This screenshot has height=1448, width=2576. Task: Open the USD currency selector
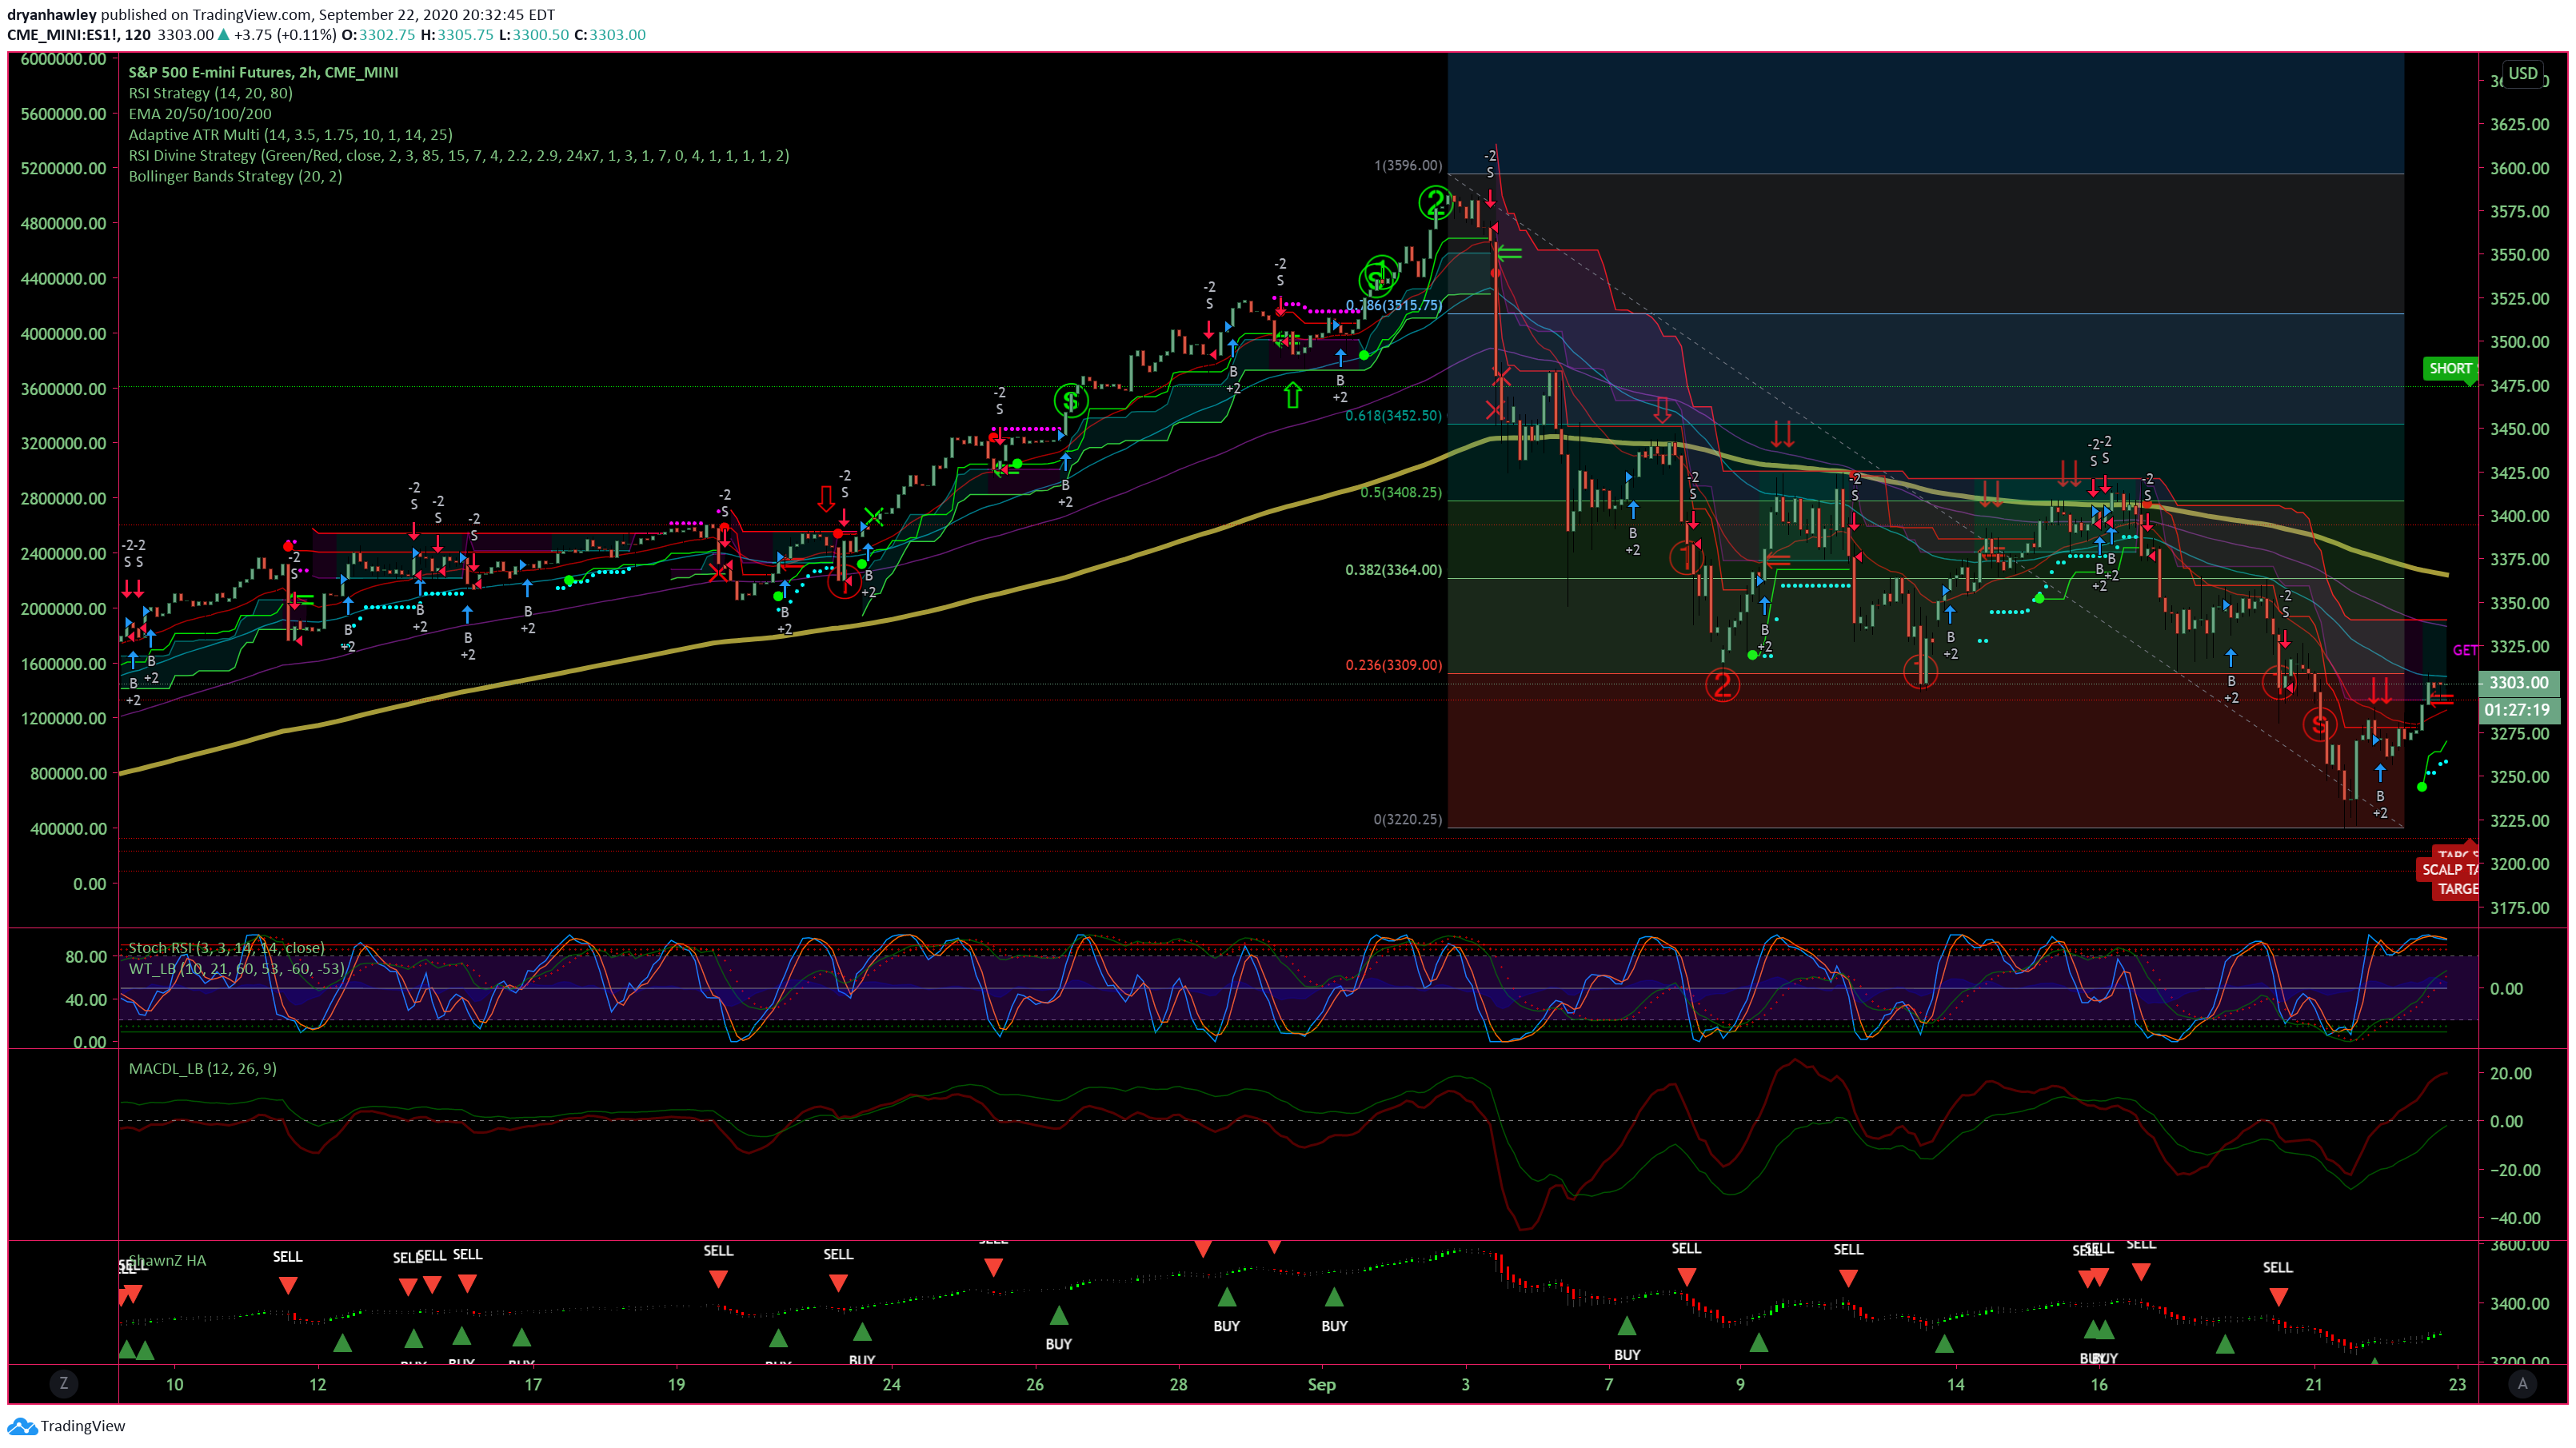[x=2522, y=73]
